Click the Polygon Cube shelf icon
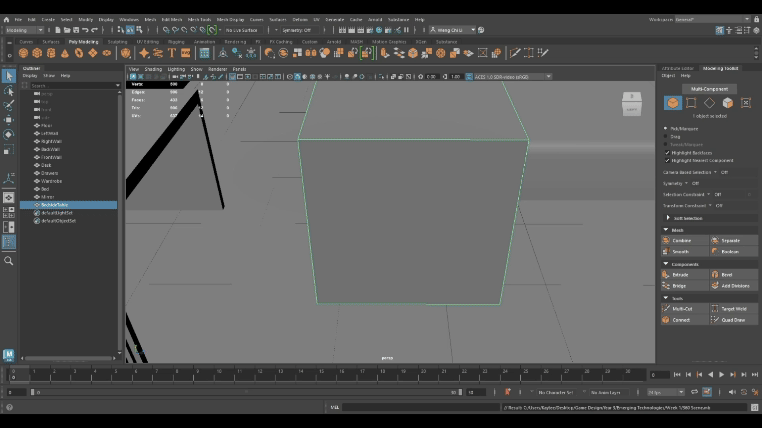Viewport: 762px width, 428px height. [37, 53]
